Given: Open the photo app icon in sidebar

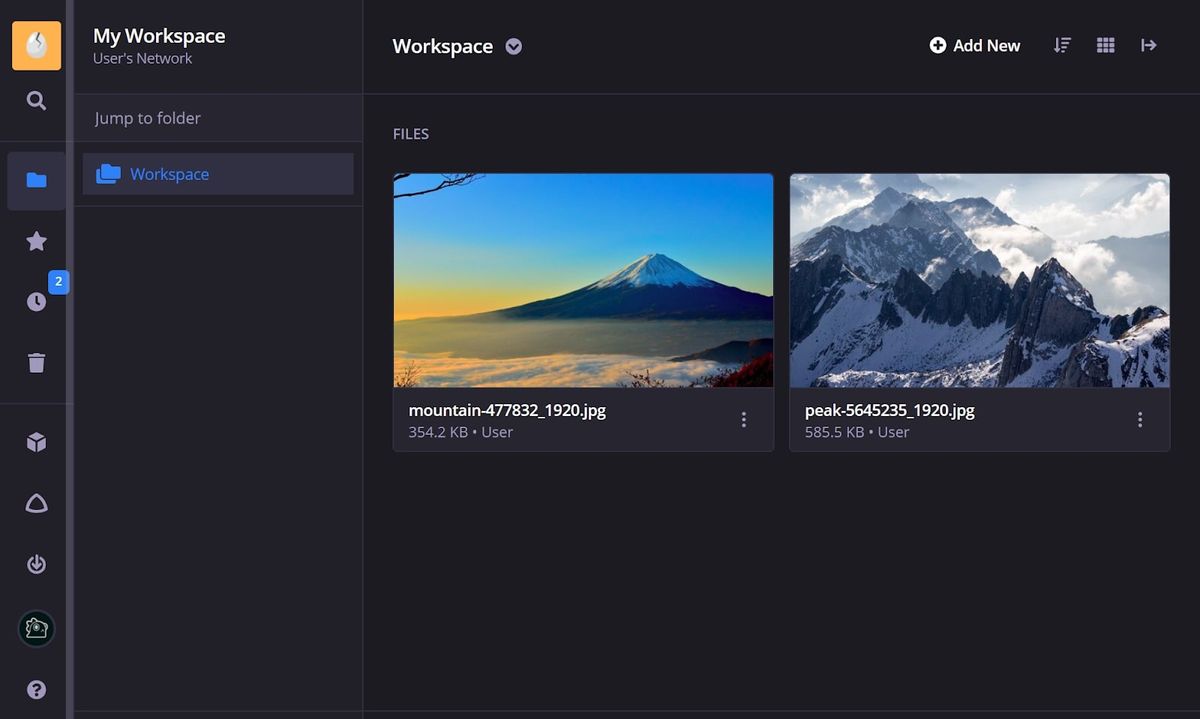Looking at the screenshot, I should pyautogui.click(x=36, y=628).
